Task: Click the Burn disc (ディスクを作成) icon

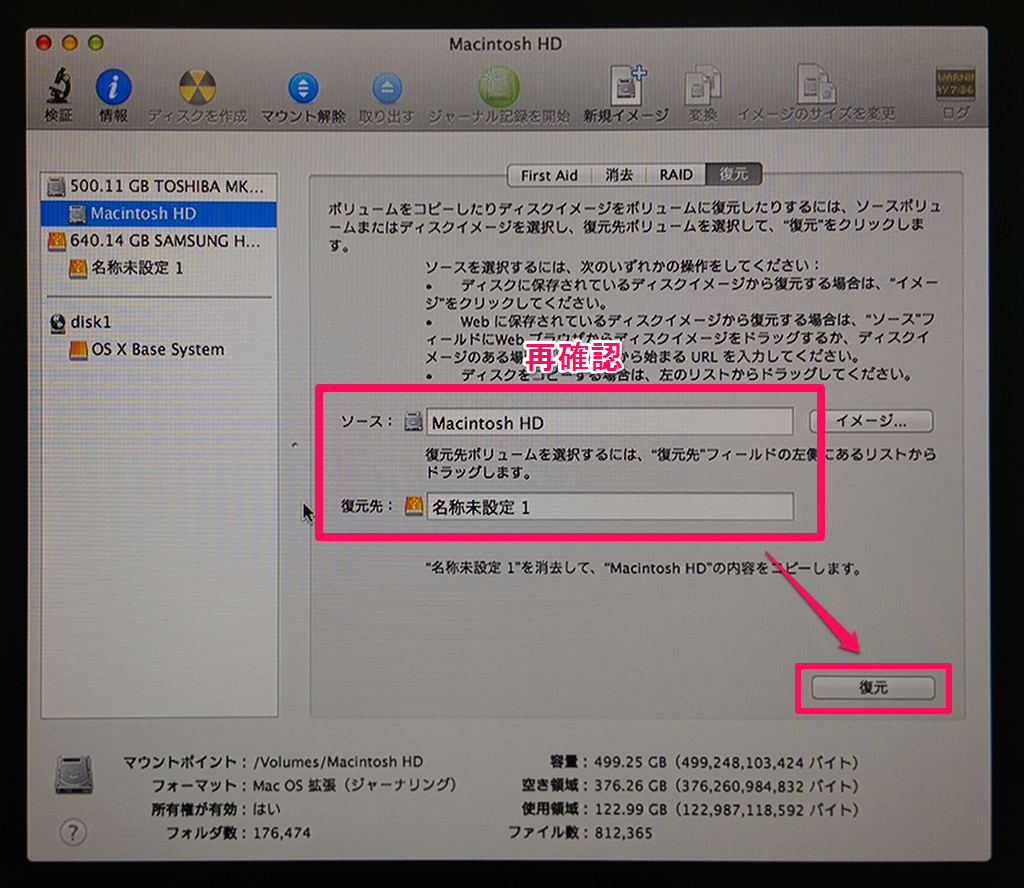Action: [x=197, y=88]
